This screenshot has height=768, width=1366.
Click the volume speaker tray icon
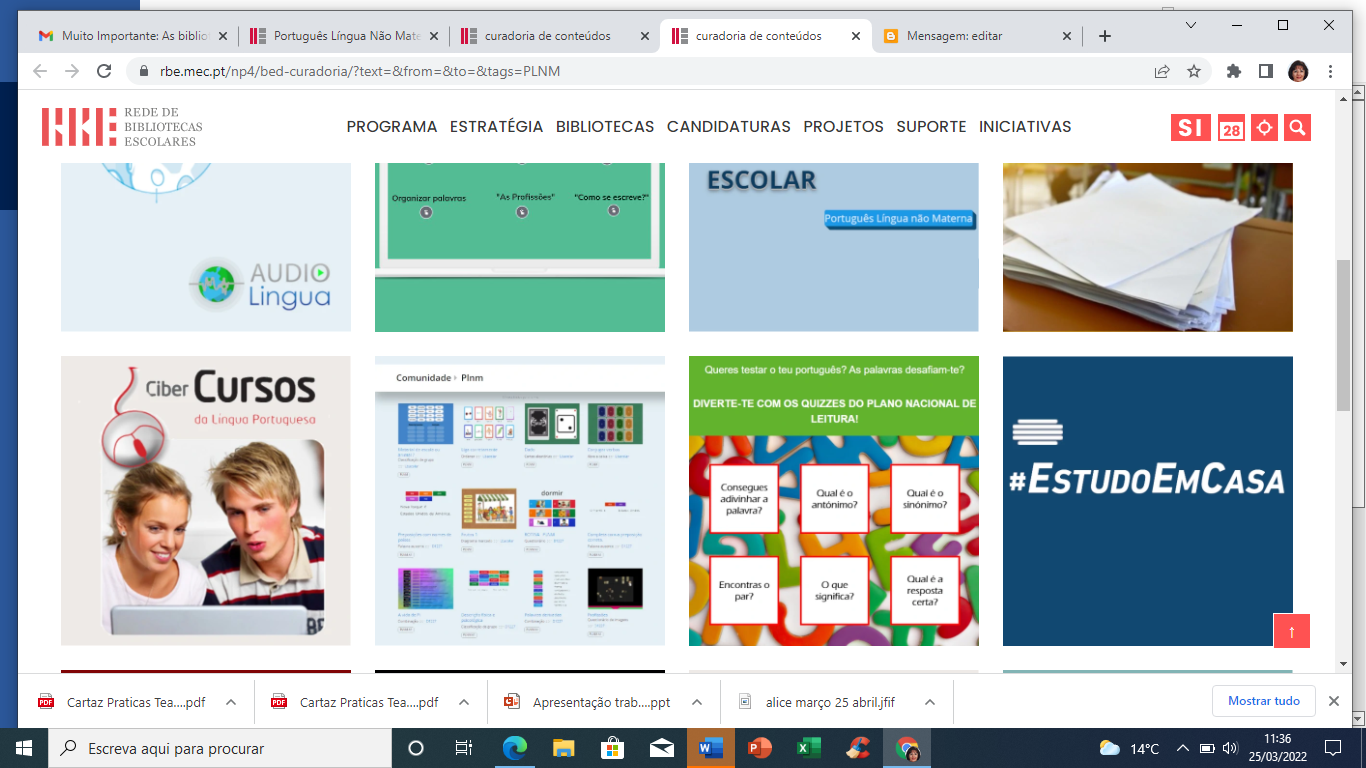tap(1229, 748)
